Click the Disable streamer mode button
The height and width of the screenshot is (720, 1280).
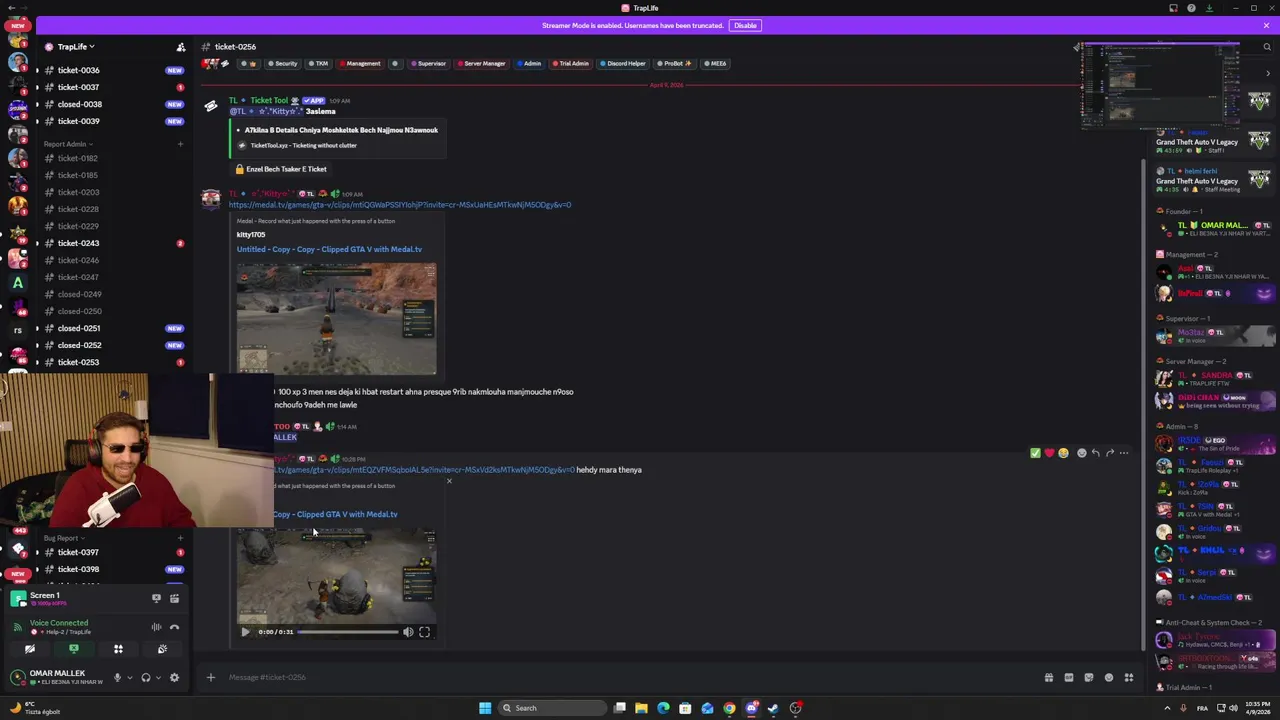745,25
